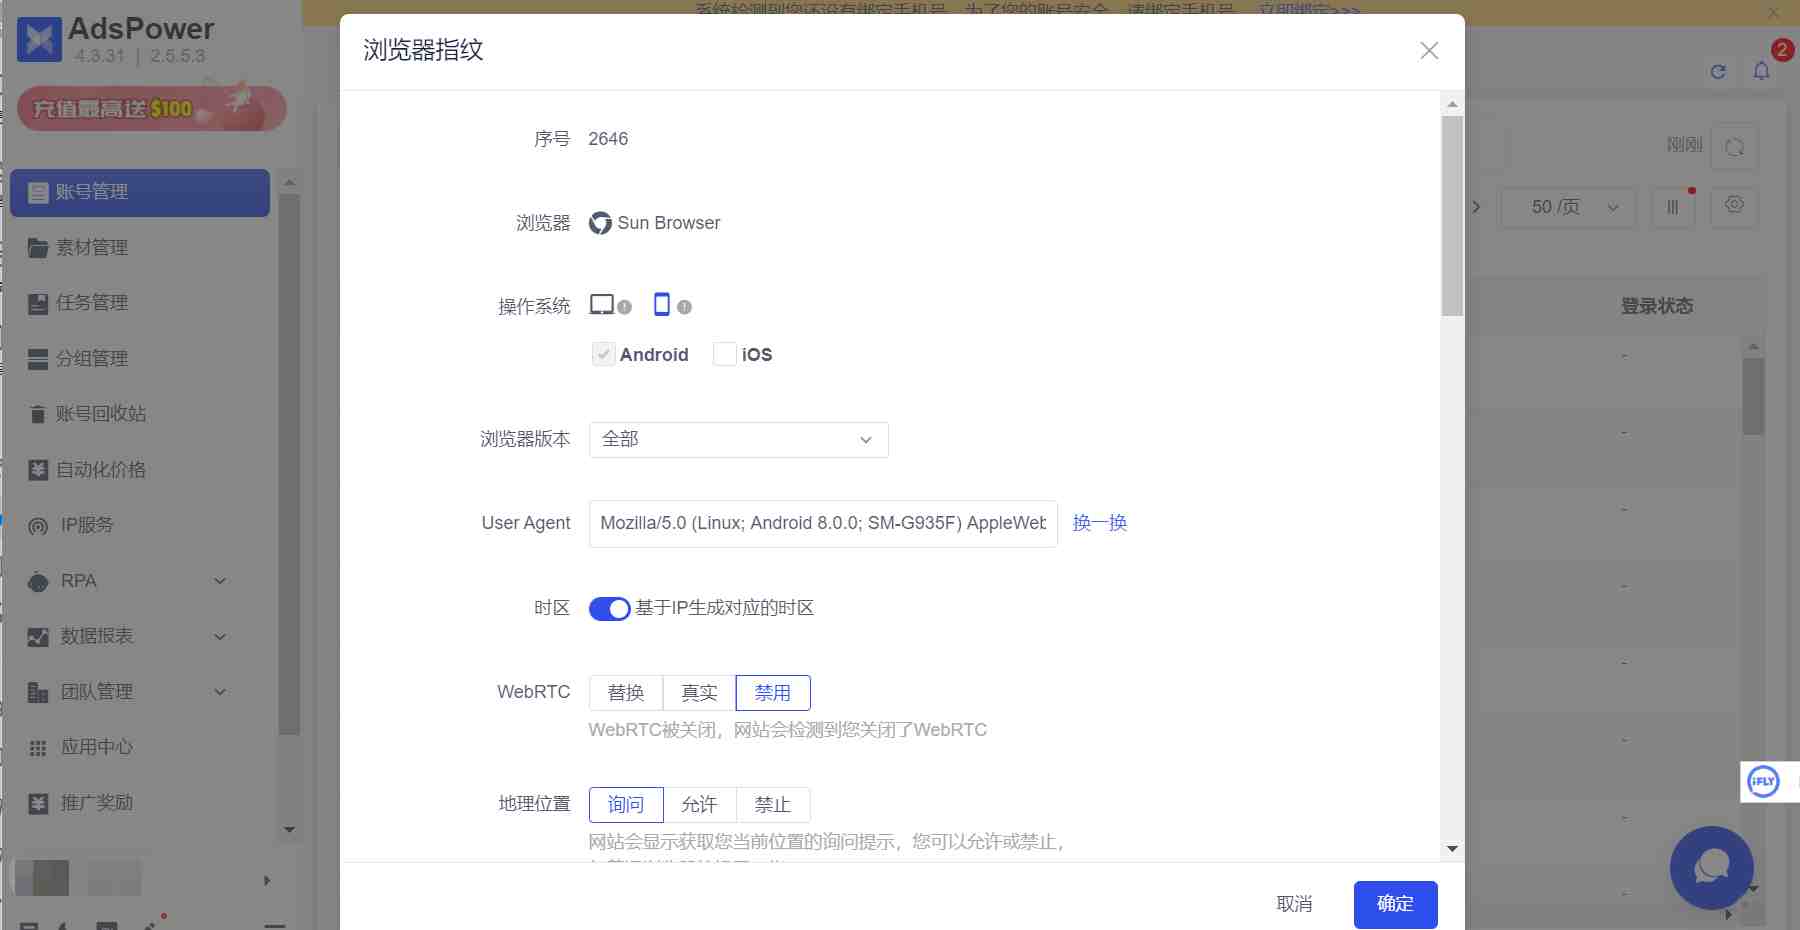The height and width of the screenshot is (930, 1800).
Task: Check the iOS checkbox
Action: point(725,354)
